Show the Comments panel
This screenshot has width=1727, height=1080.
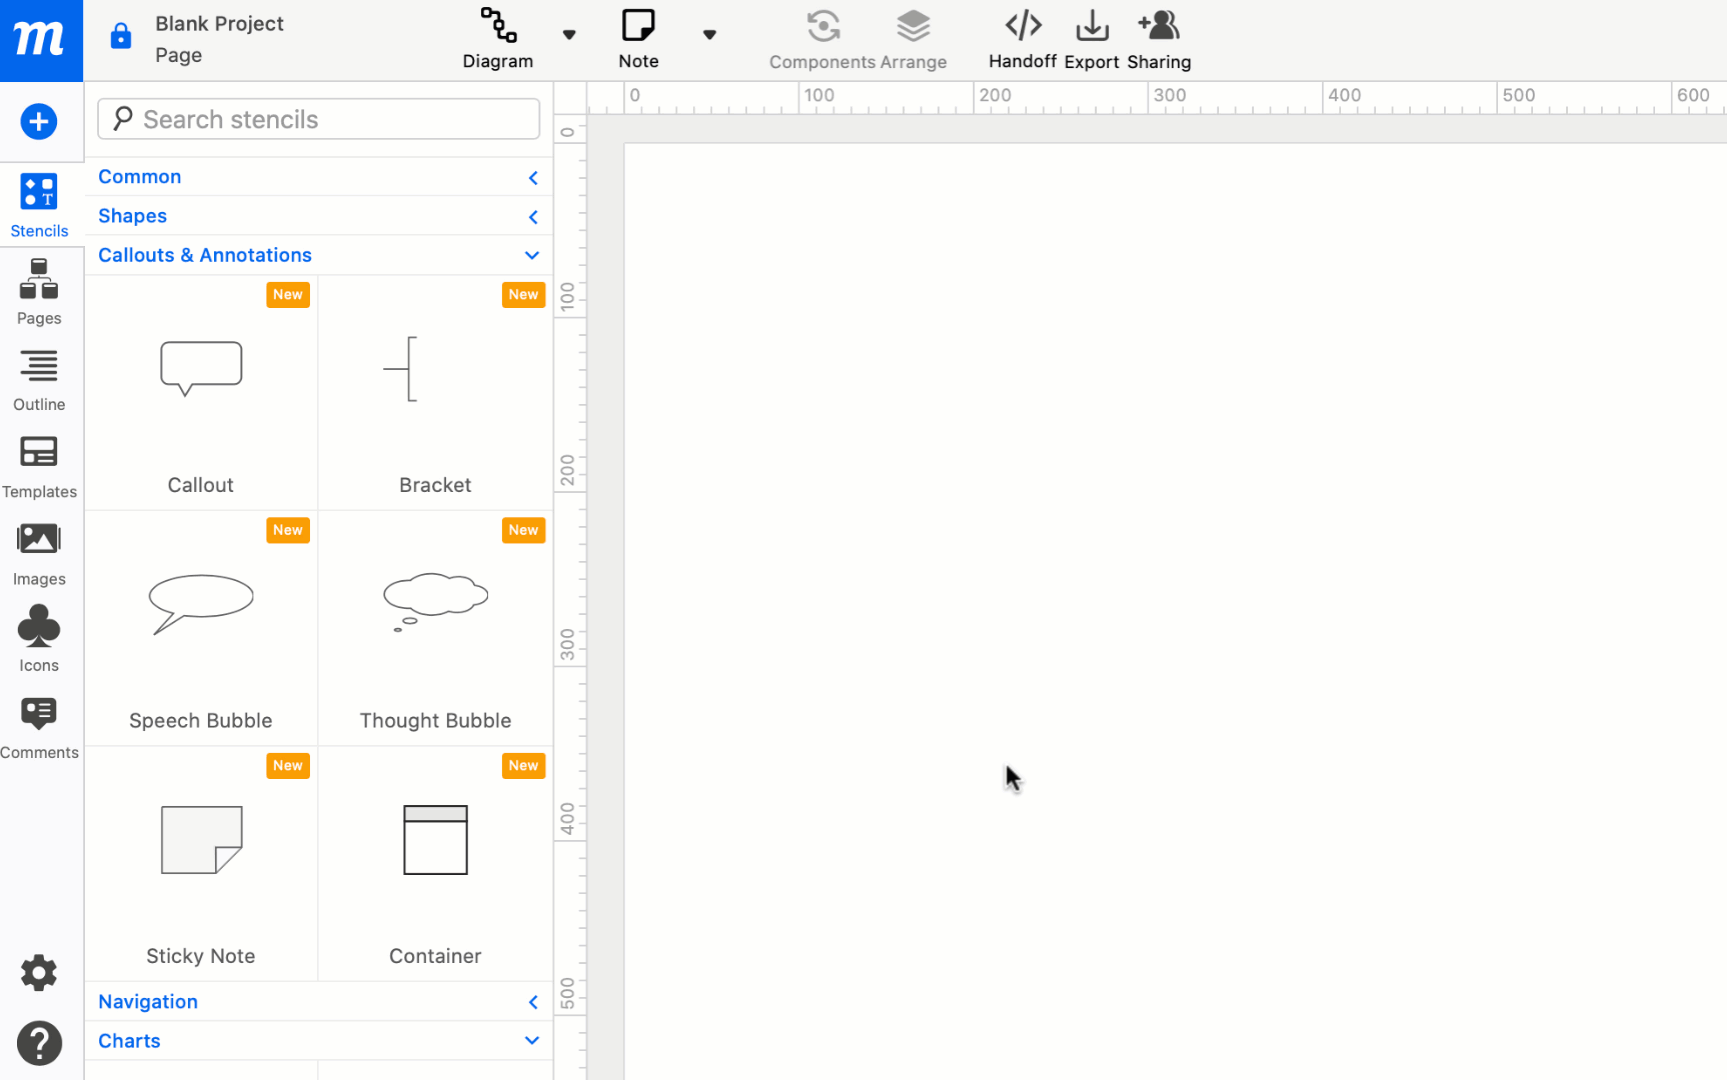[39, 725]
